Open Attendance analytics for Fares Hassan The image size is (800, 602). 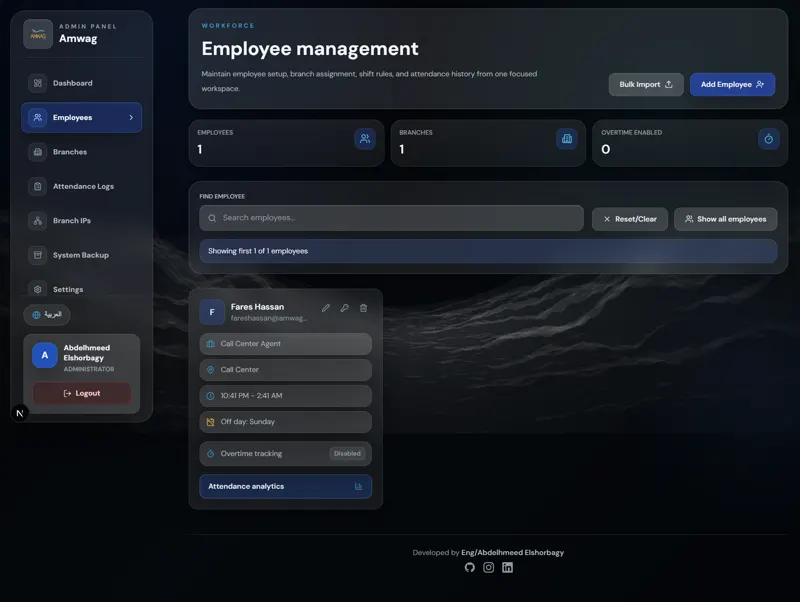pyautogui.click(x=286, y=487)
